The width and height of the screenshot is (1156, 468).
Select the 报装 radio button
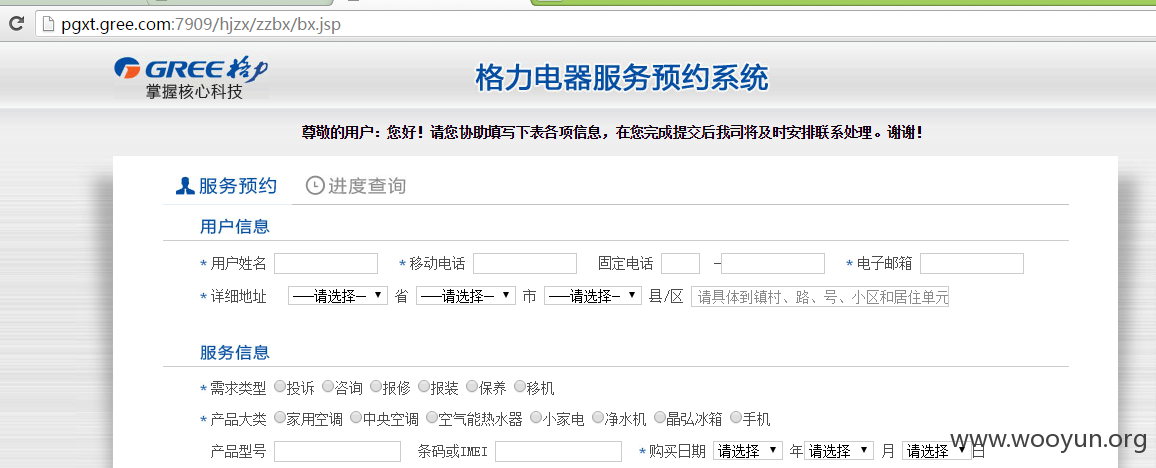tap(424, 386)
